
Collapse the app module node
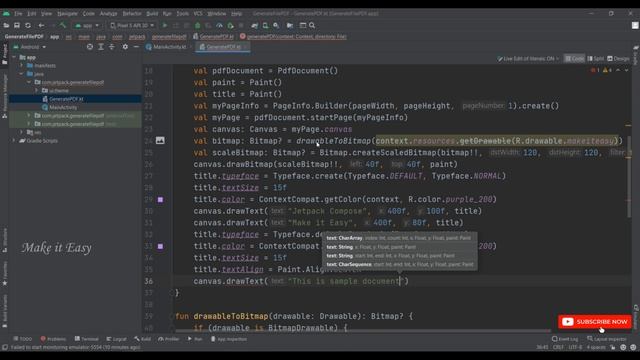14,57
